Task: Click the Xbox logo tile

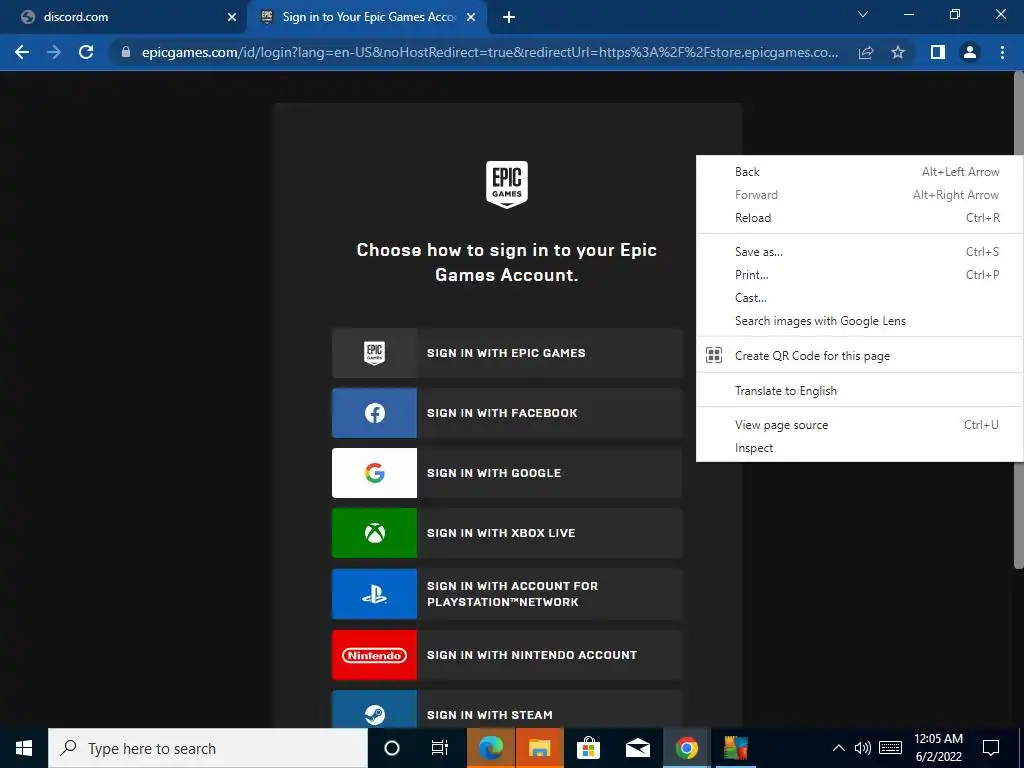Action: tap(374, 533)
